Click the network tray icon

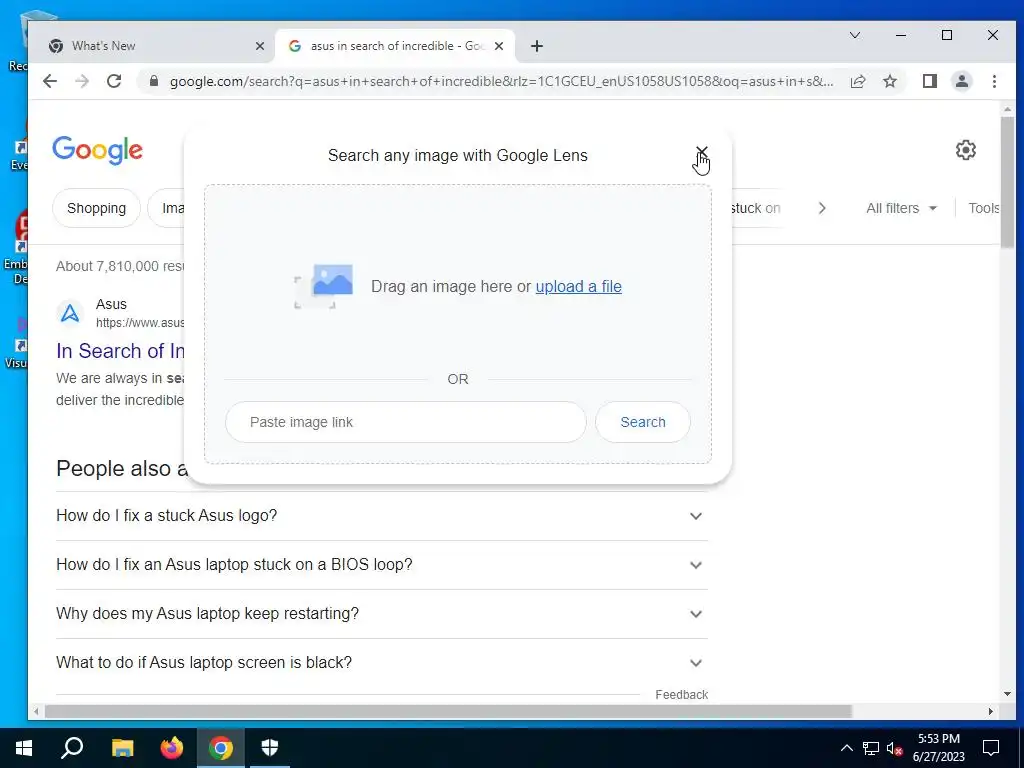click(871, 748)
